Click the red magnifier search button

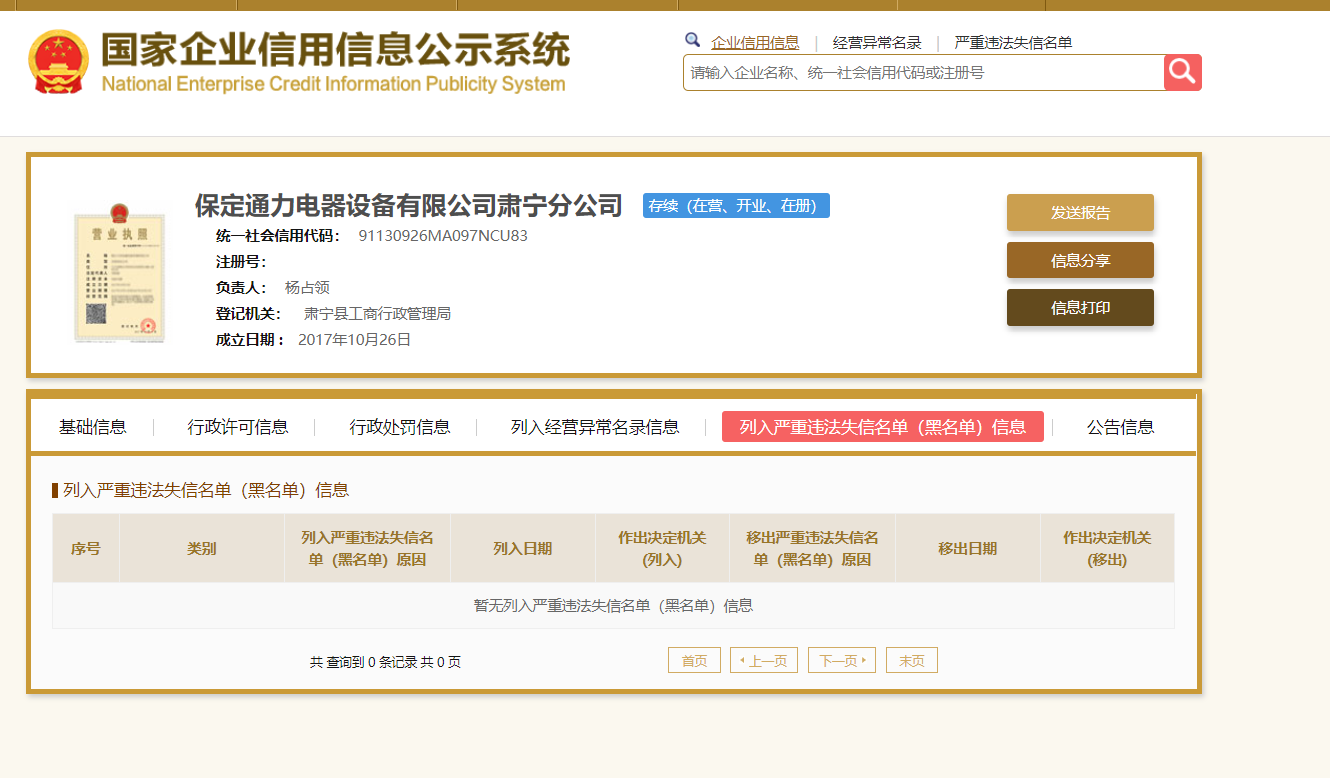[1183, 72]
